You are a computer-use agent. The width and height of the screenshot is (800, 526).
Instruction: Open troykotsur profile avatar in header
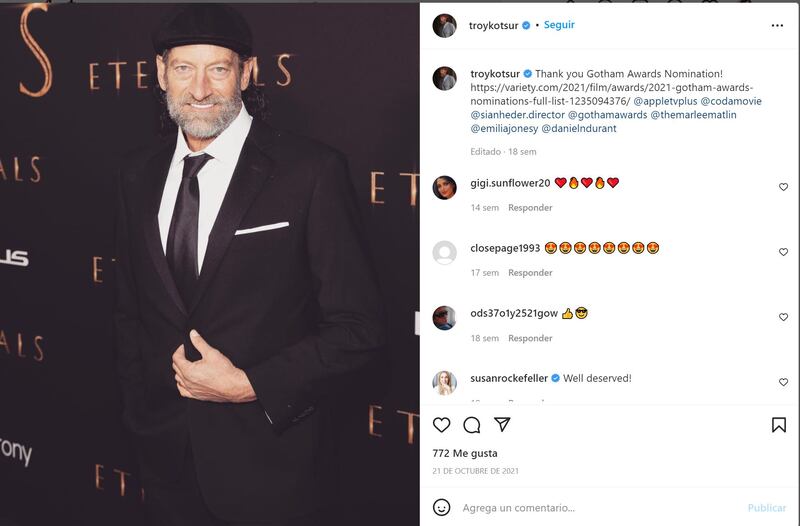tap(445, 26)
